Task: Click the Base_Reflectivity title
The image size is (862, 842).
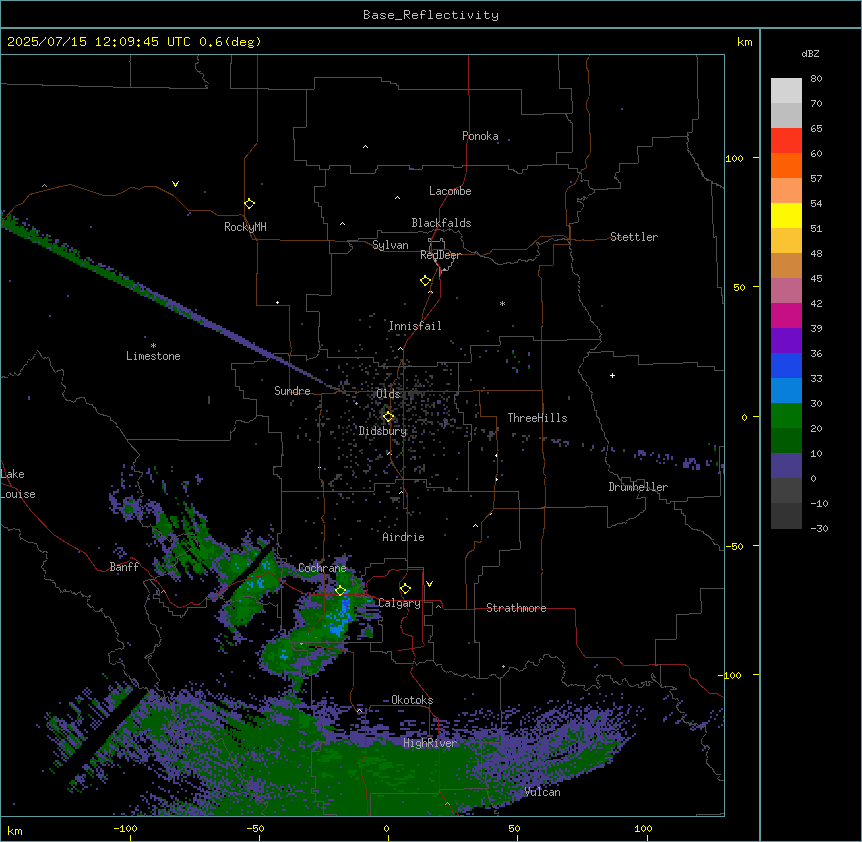Action: [x=431, y=15]
